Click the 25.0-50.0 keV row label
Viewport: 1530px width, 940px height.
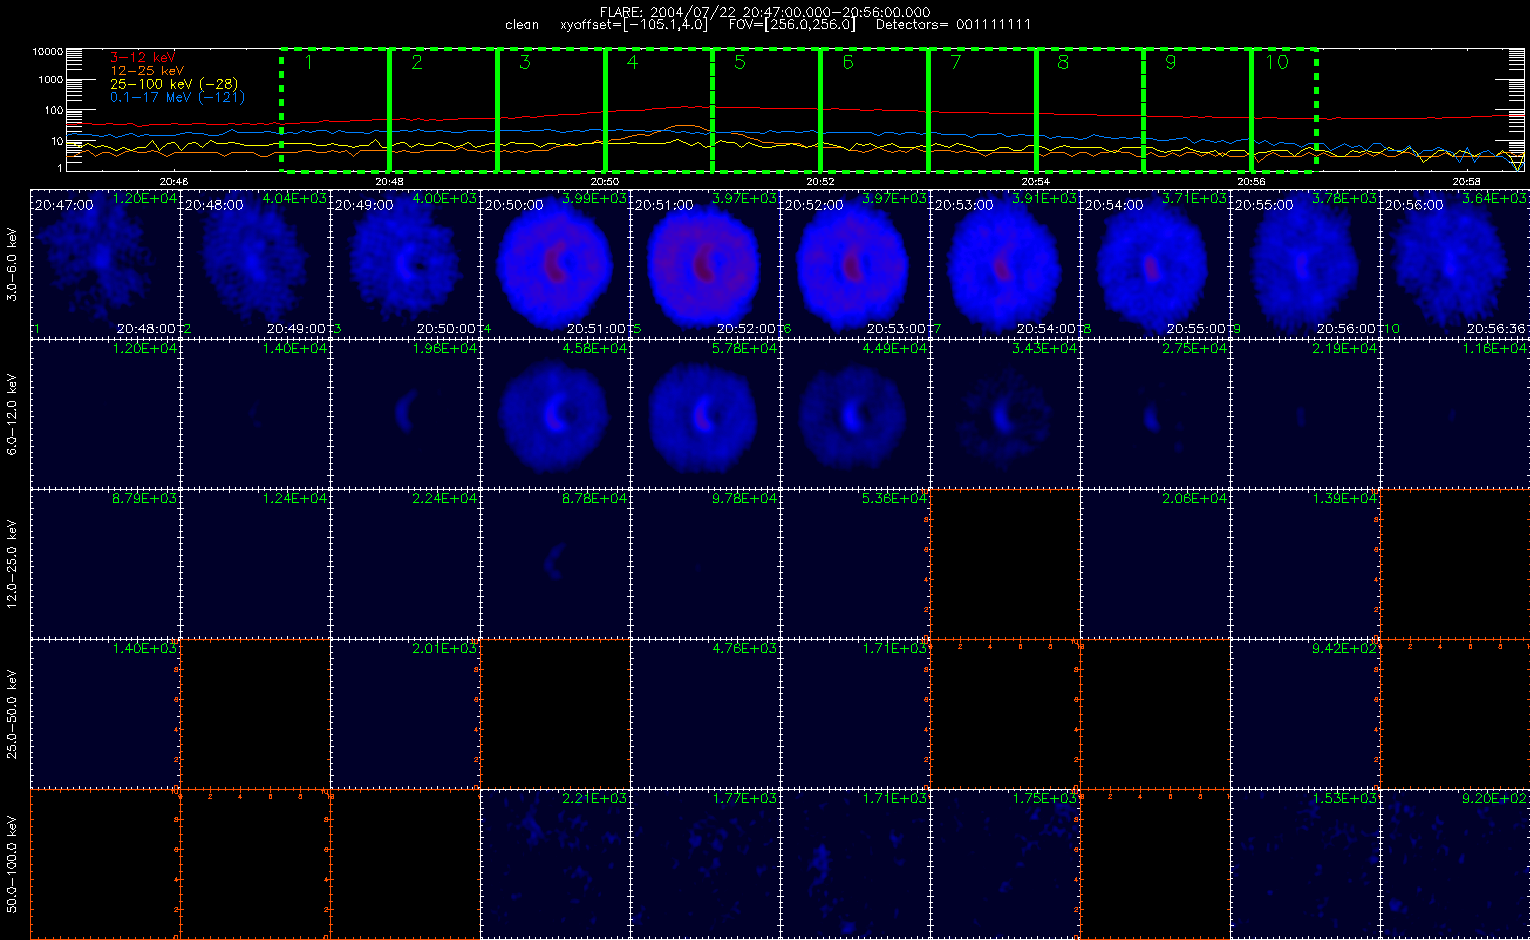(x=12, y=714)
